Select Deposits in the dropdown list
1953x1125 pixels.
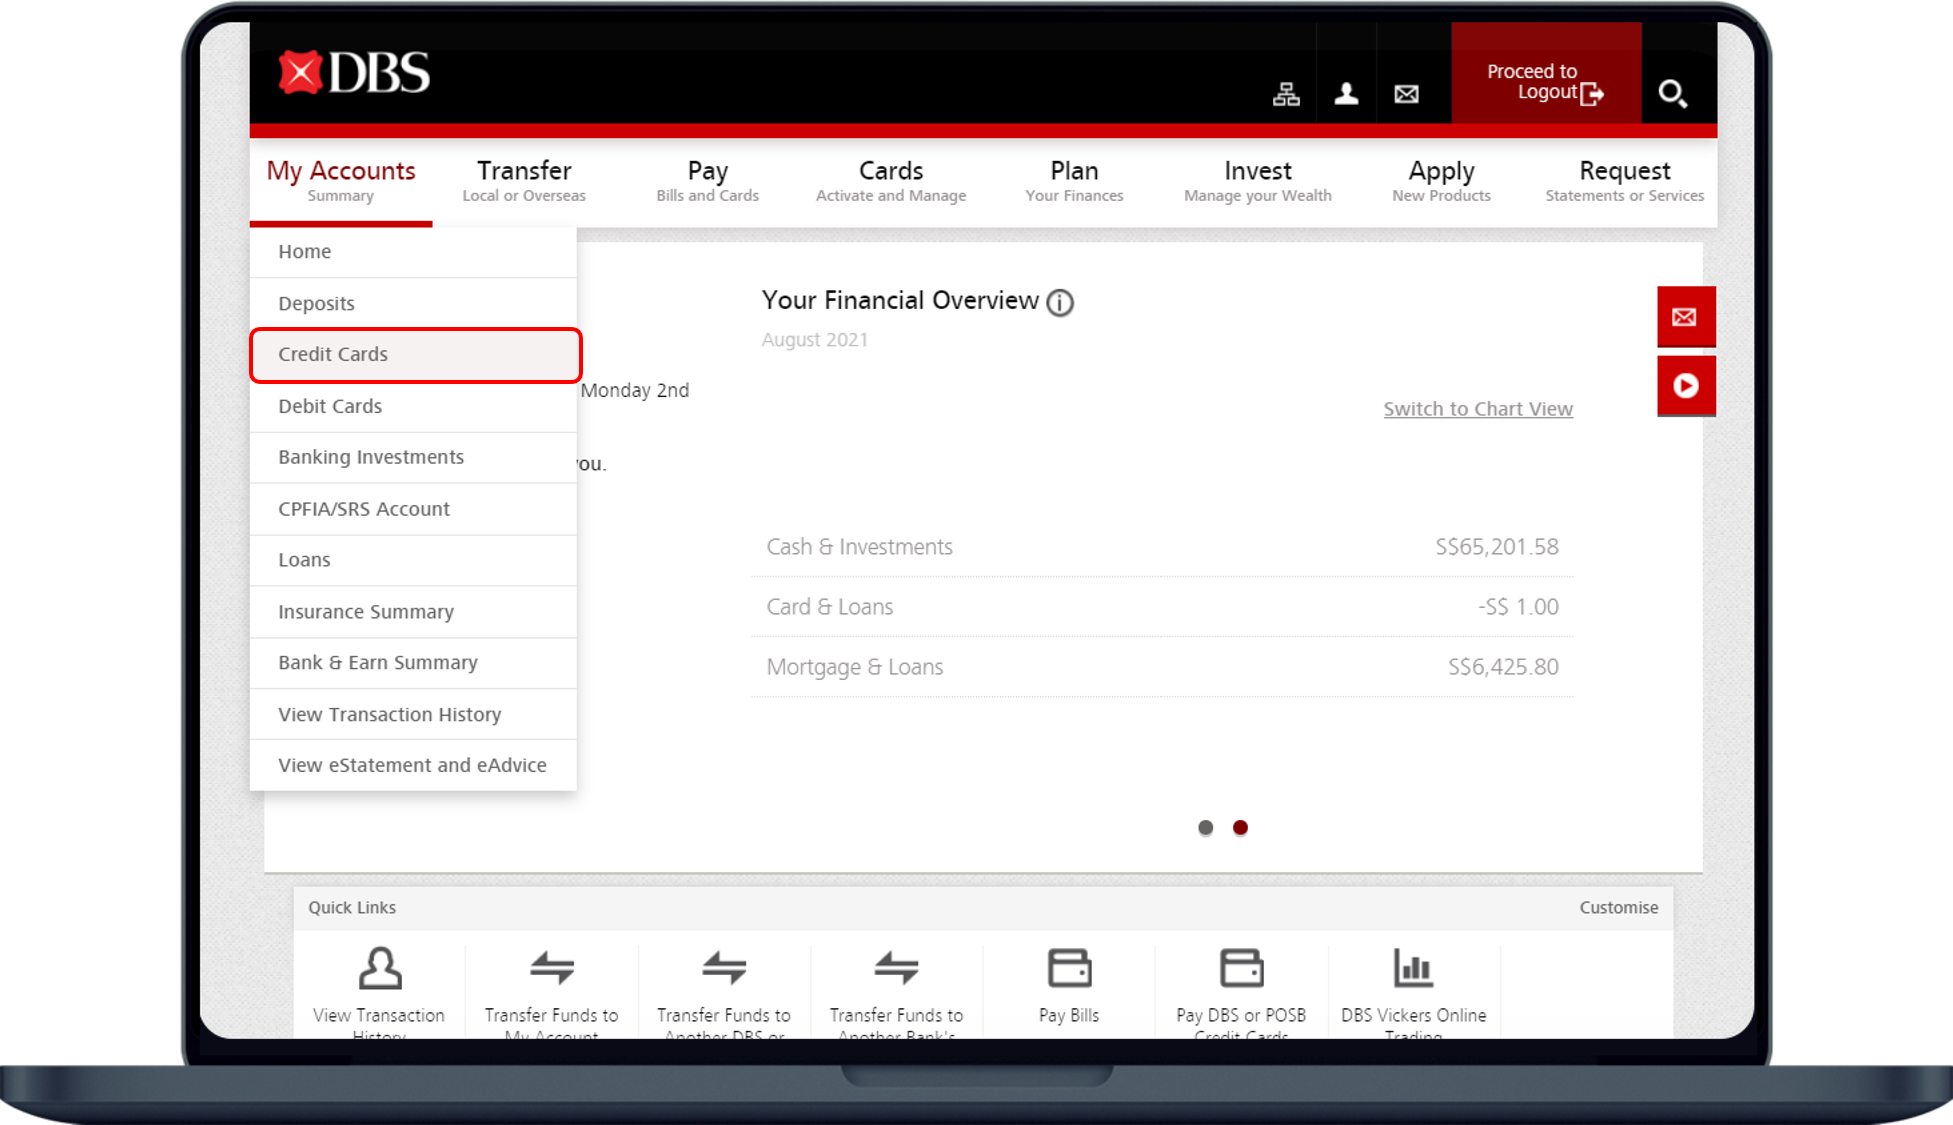[413, 303]
